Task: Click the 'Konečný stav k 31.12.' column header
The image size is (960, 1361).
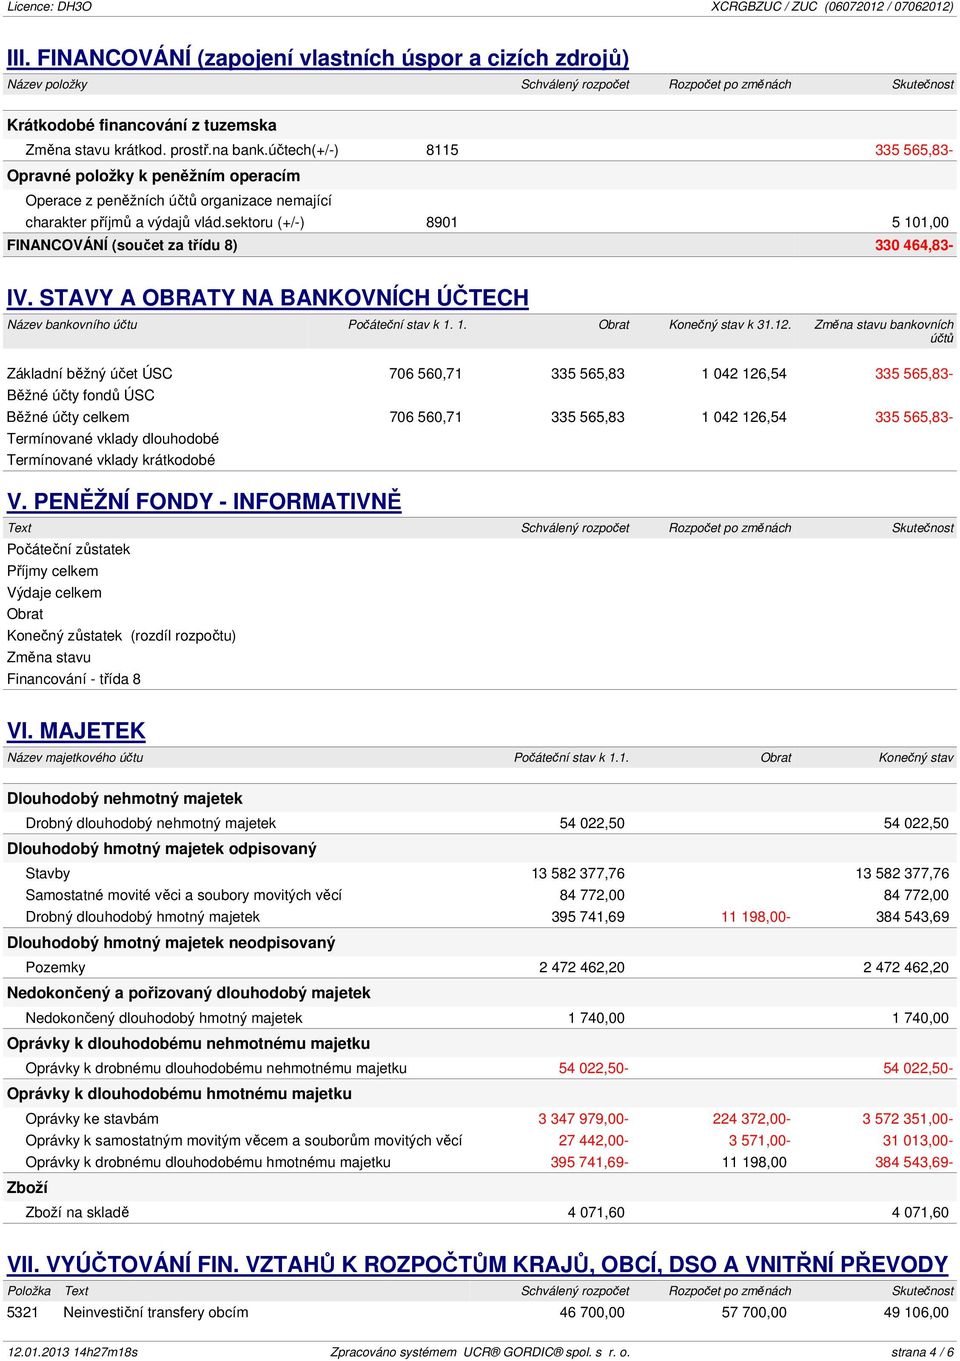Action: coord(730,325)
